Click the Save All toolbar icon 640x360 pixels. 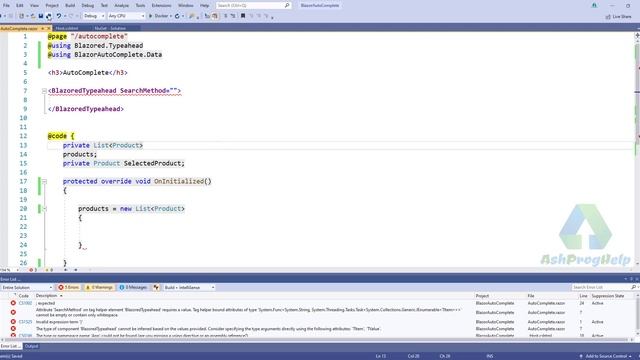(49, 16)
